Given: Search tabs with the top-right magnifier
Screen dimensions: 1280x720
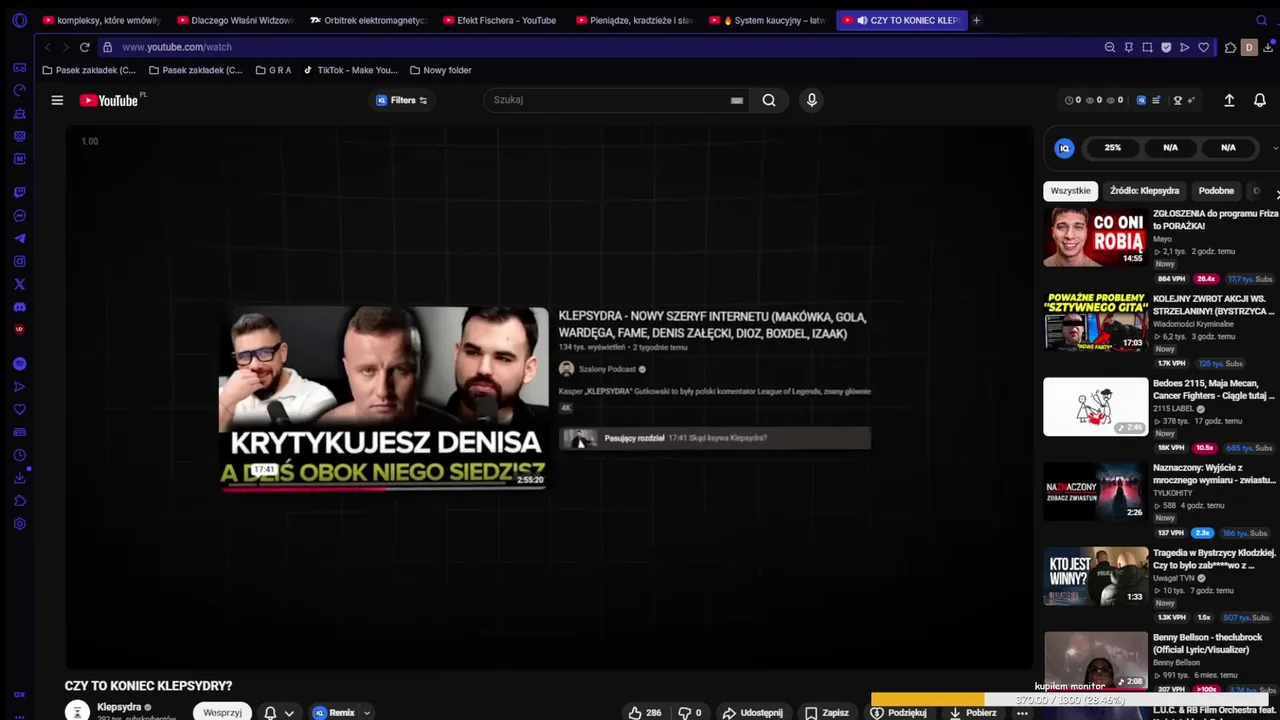Looking at the screenshot, I should 1262,20.
